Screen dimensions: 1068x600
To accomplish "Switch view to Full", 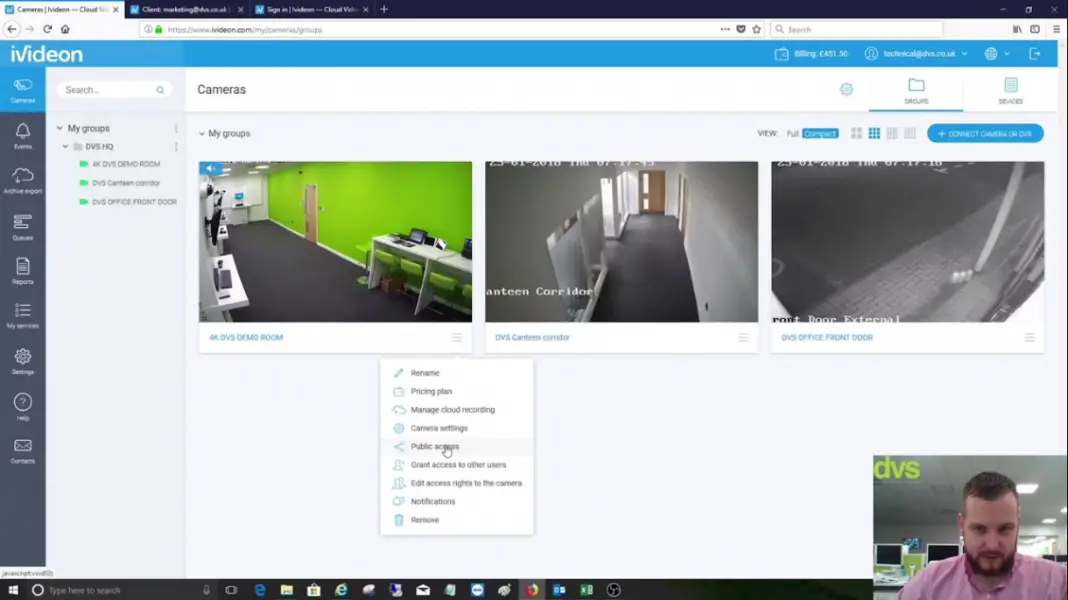I will pyautogui.click(x=792, y=133).
